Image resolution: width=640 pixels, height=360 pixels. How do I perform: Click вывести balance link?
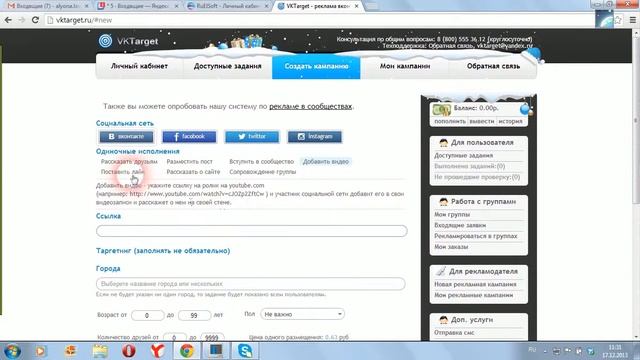[482, 121]
